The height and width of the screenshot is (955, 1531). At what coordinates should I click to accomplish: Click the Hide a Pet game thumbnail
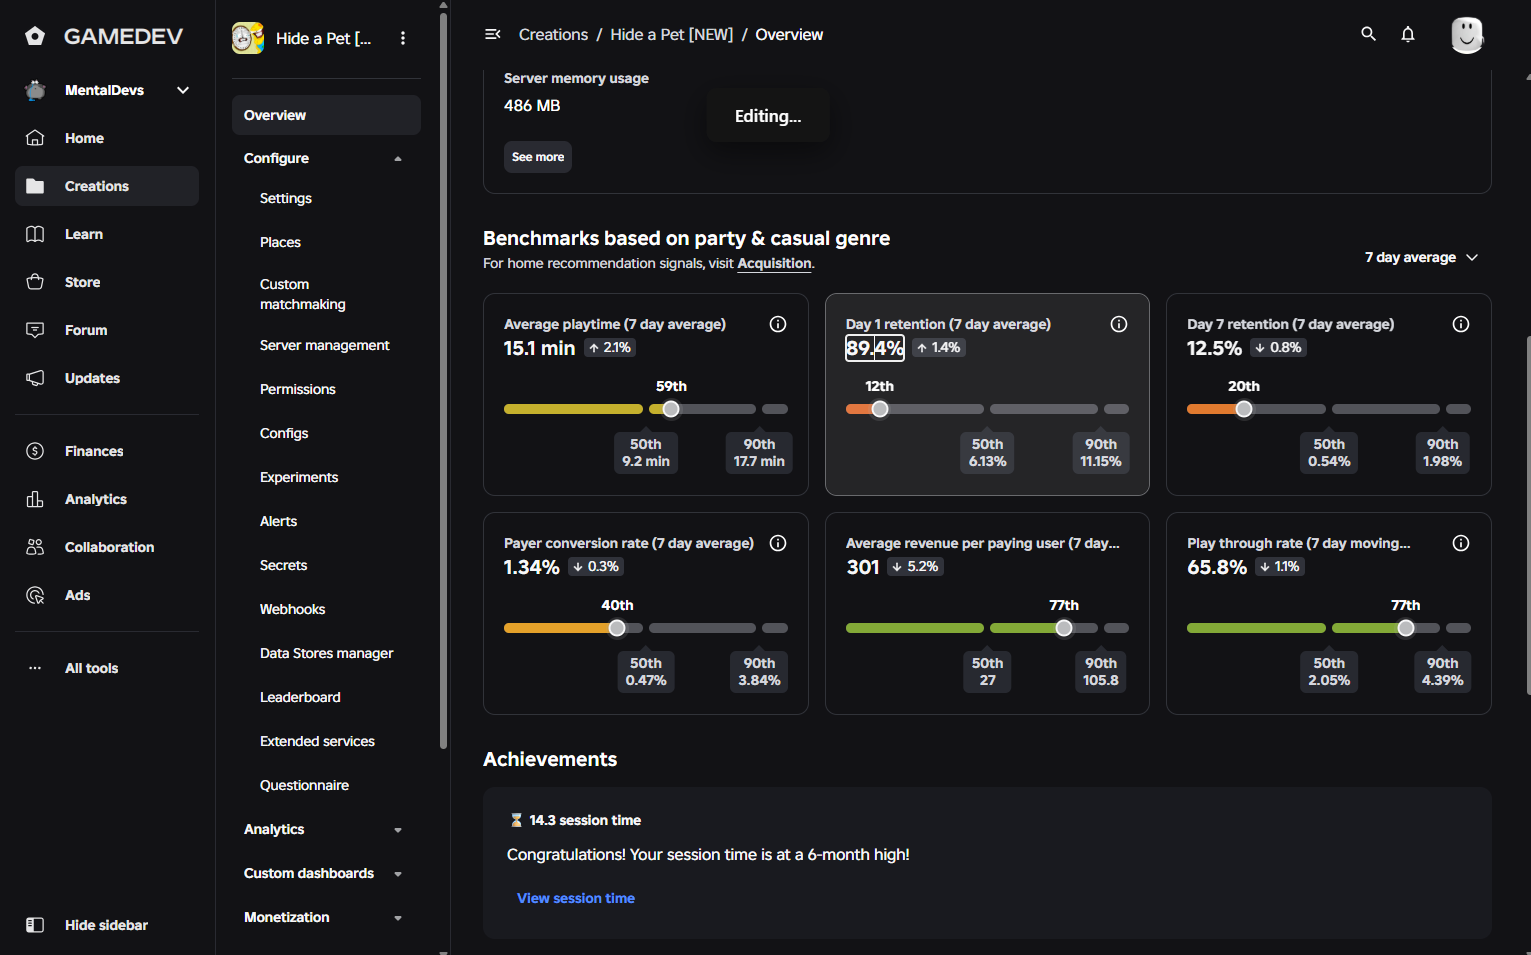click(x=248, y=38)
